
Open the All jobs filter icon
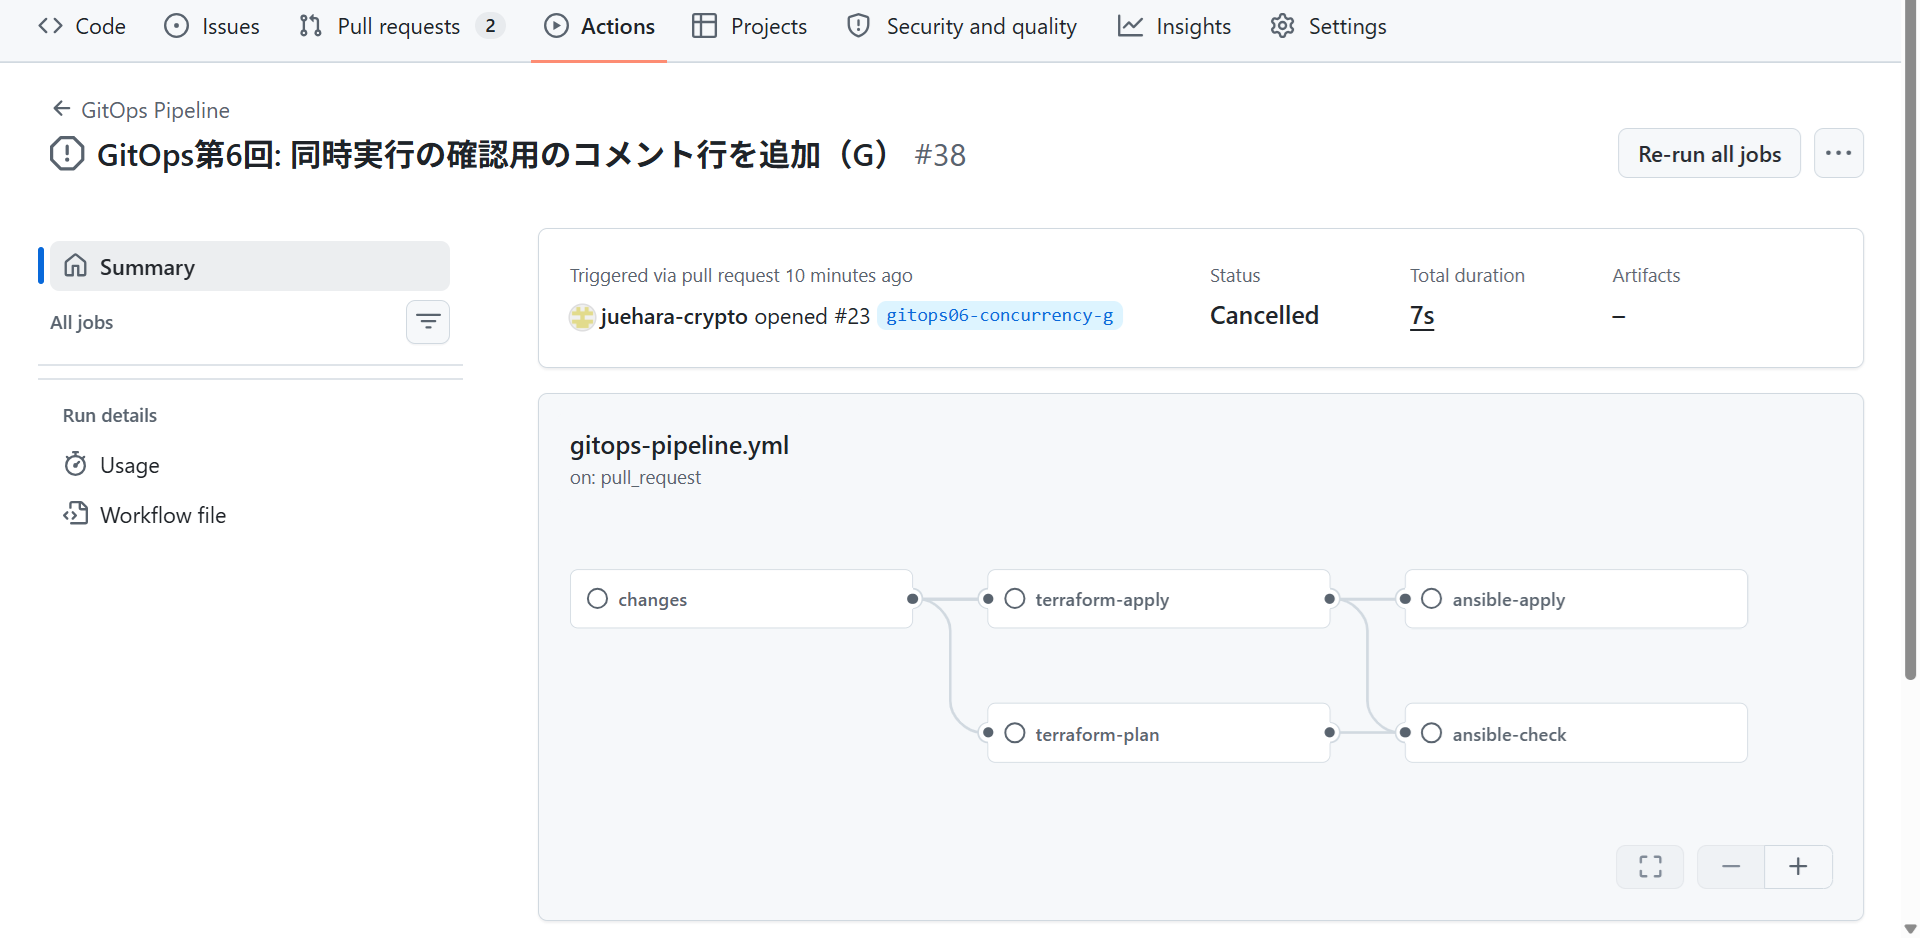(x=428, y=322)
